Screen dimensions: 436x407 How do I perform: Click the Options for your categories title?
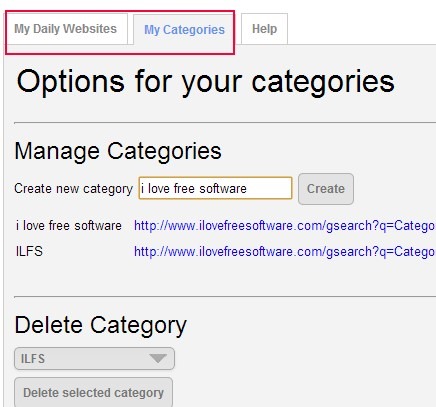(x=206, y=82)
